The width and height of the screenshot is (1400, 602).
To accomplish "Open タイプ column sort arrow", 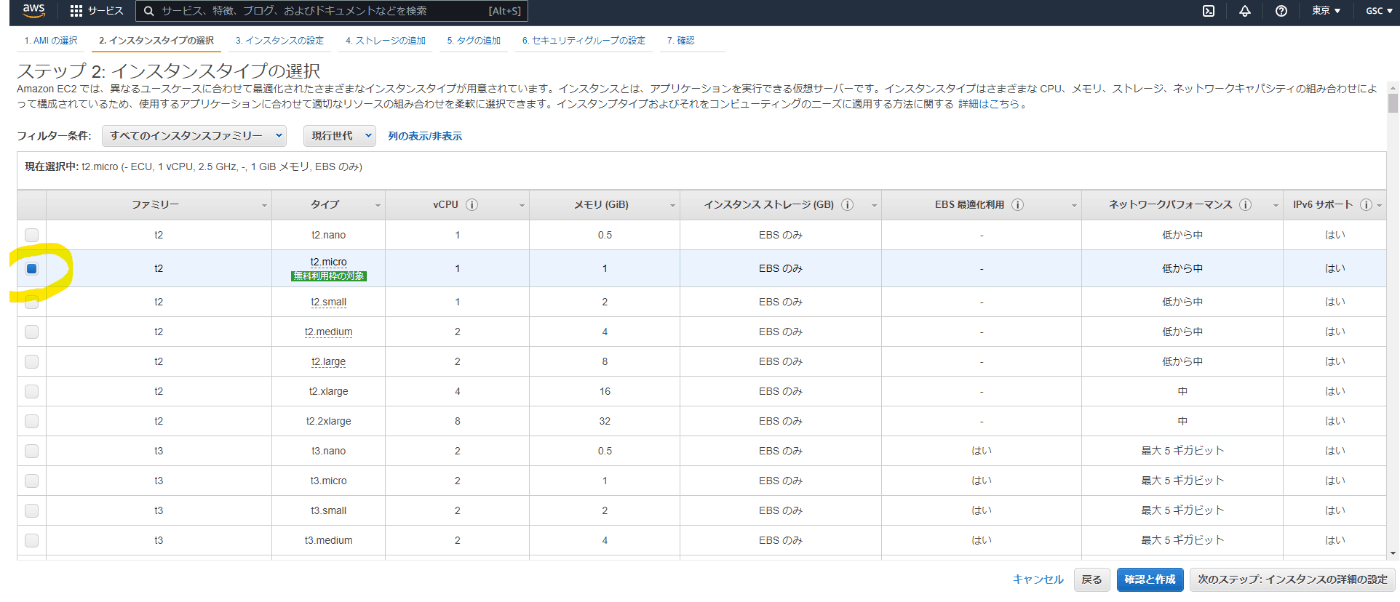I will [378, 205].
